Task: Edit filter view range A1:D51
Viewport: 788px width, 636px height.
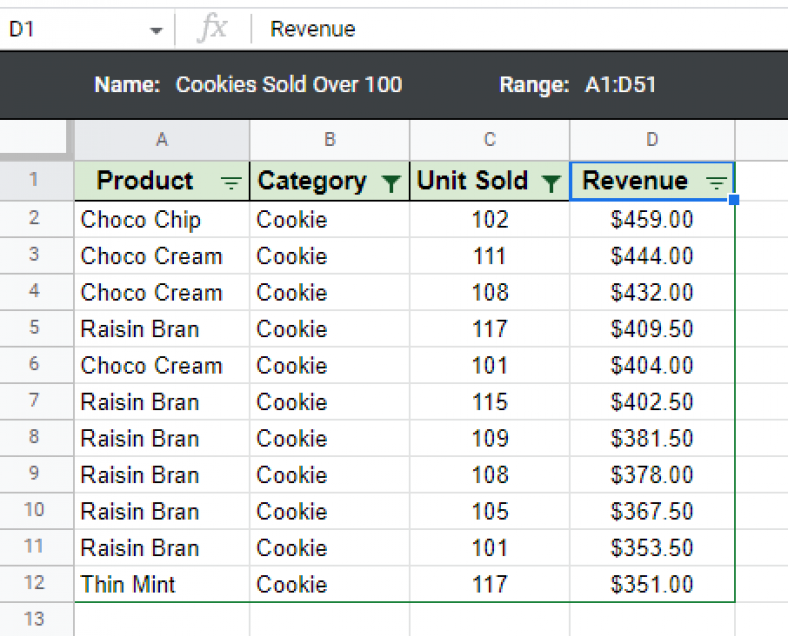Action: pyautogui.click(x=620, y=84)
